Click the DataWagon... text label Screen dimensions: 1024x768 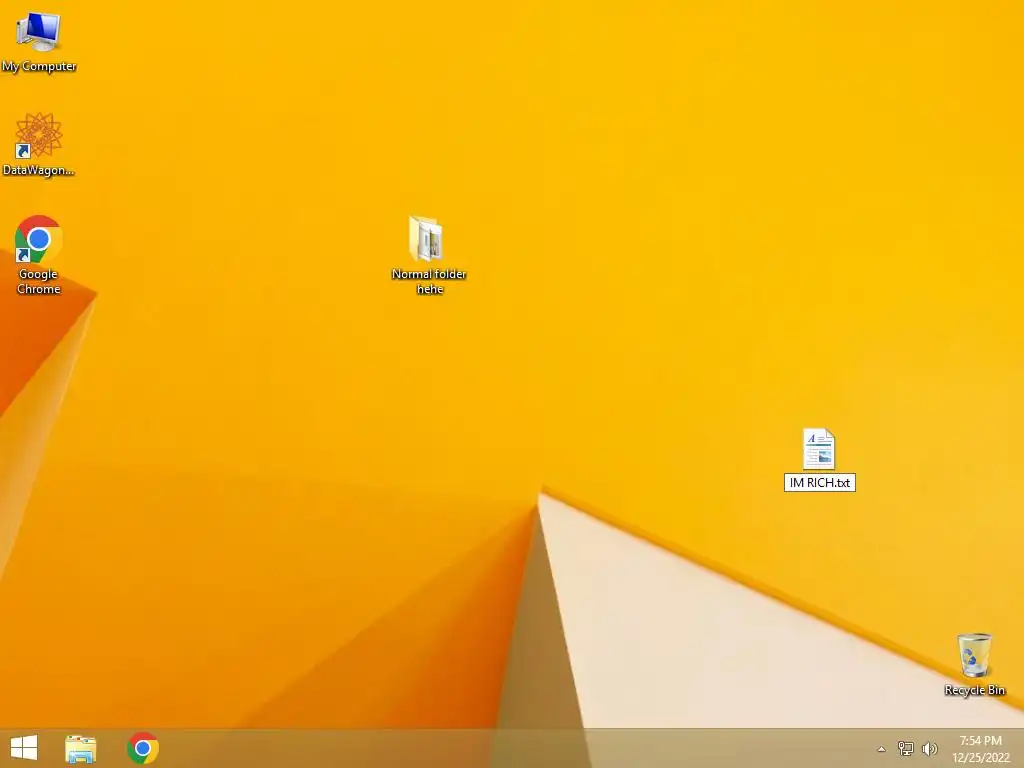[39, 170]
